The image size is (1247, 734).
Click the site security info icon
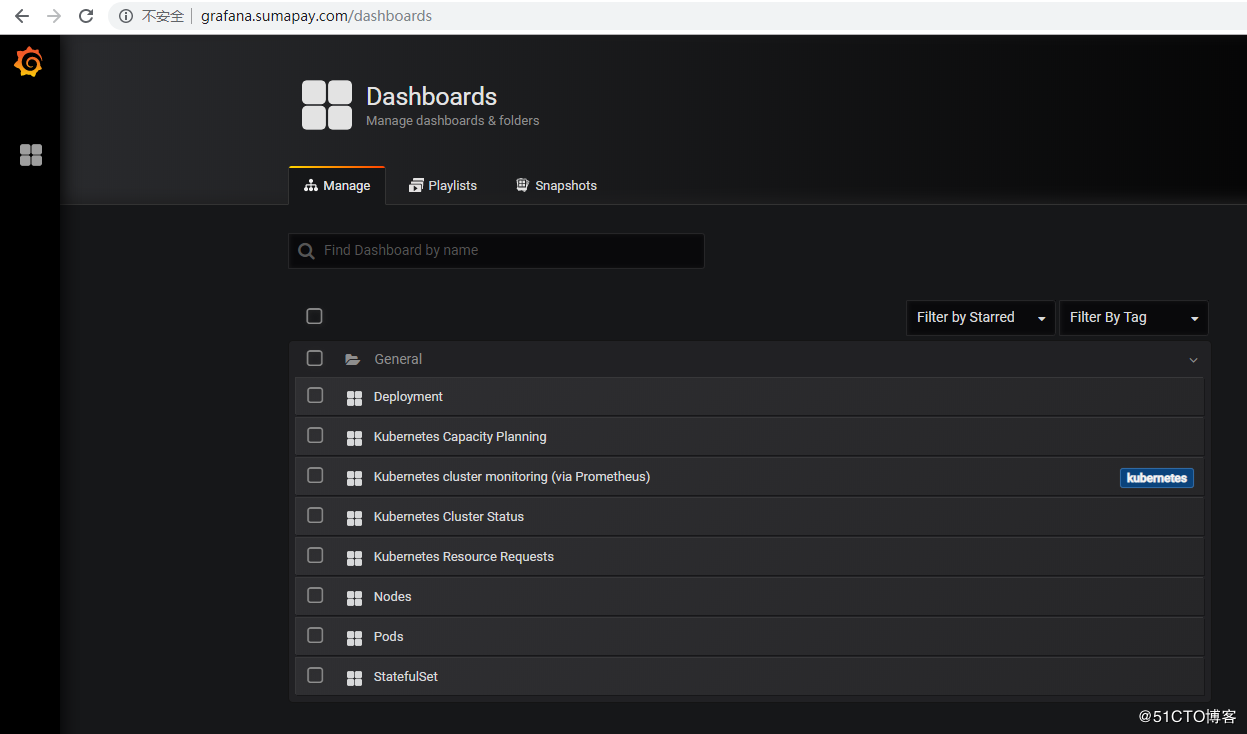click(x=126, y=16)
